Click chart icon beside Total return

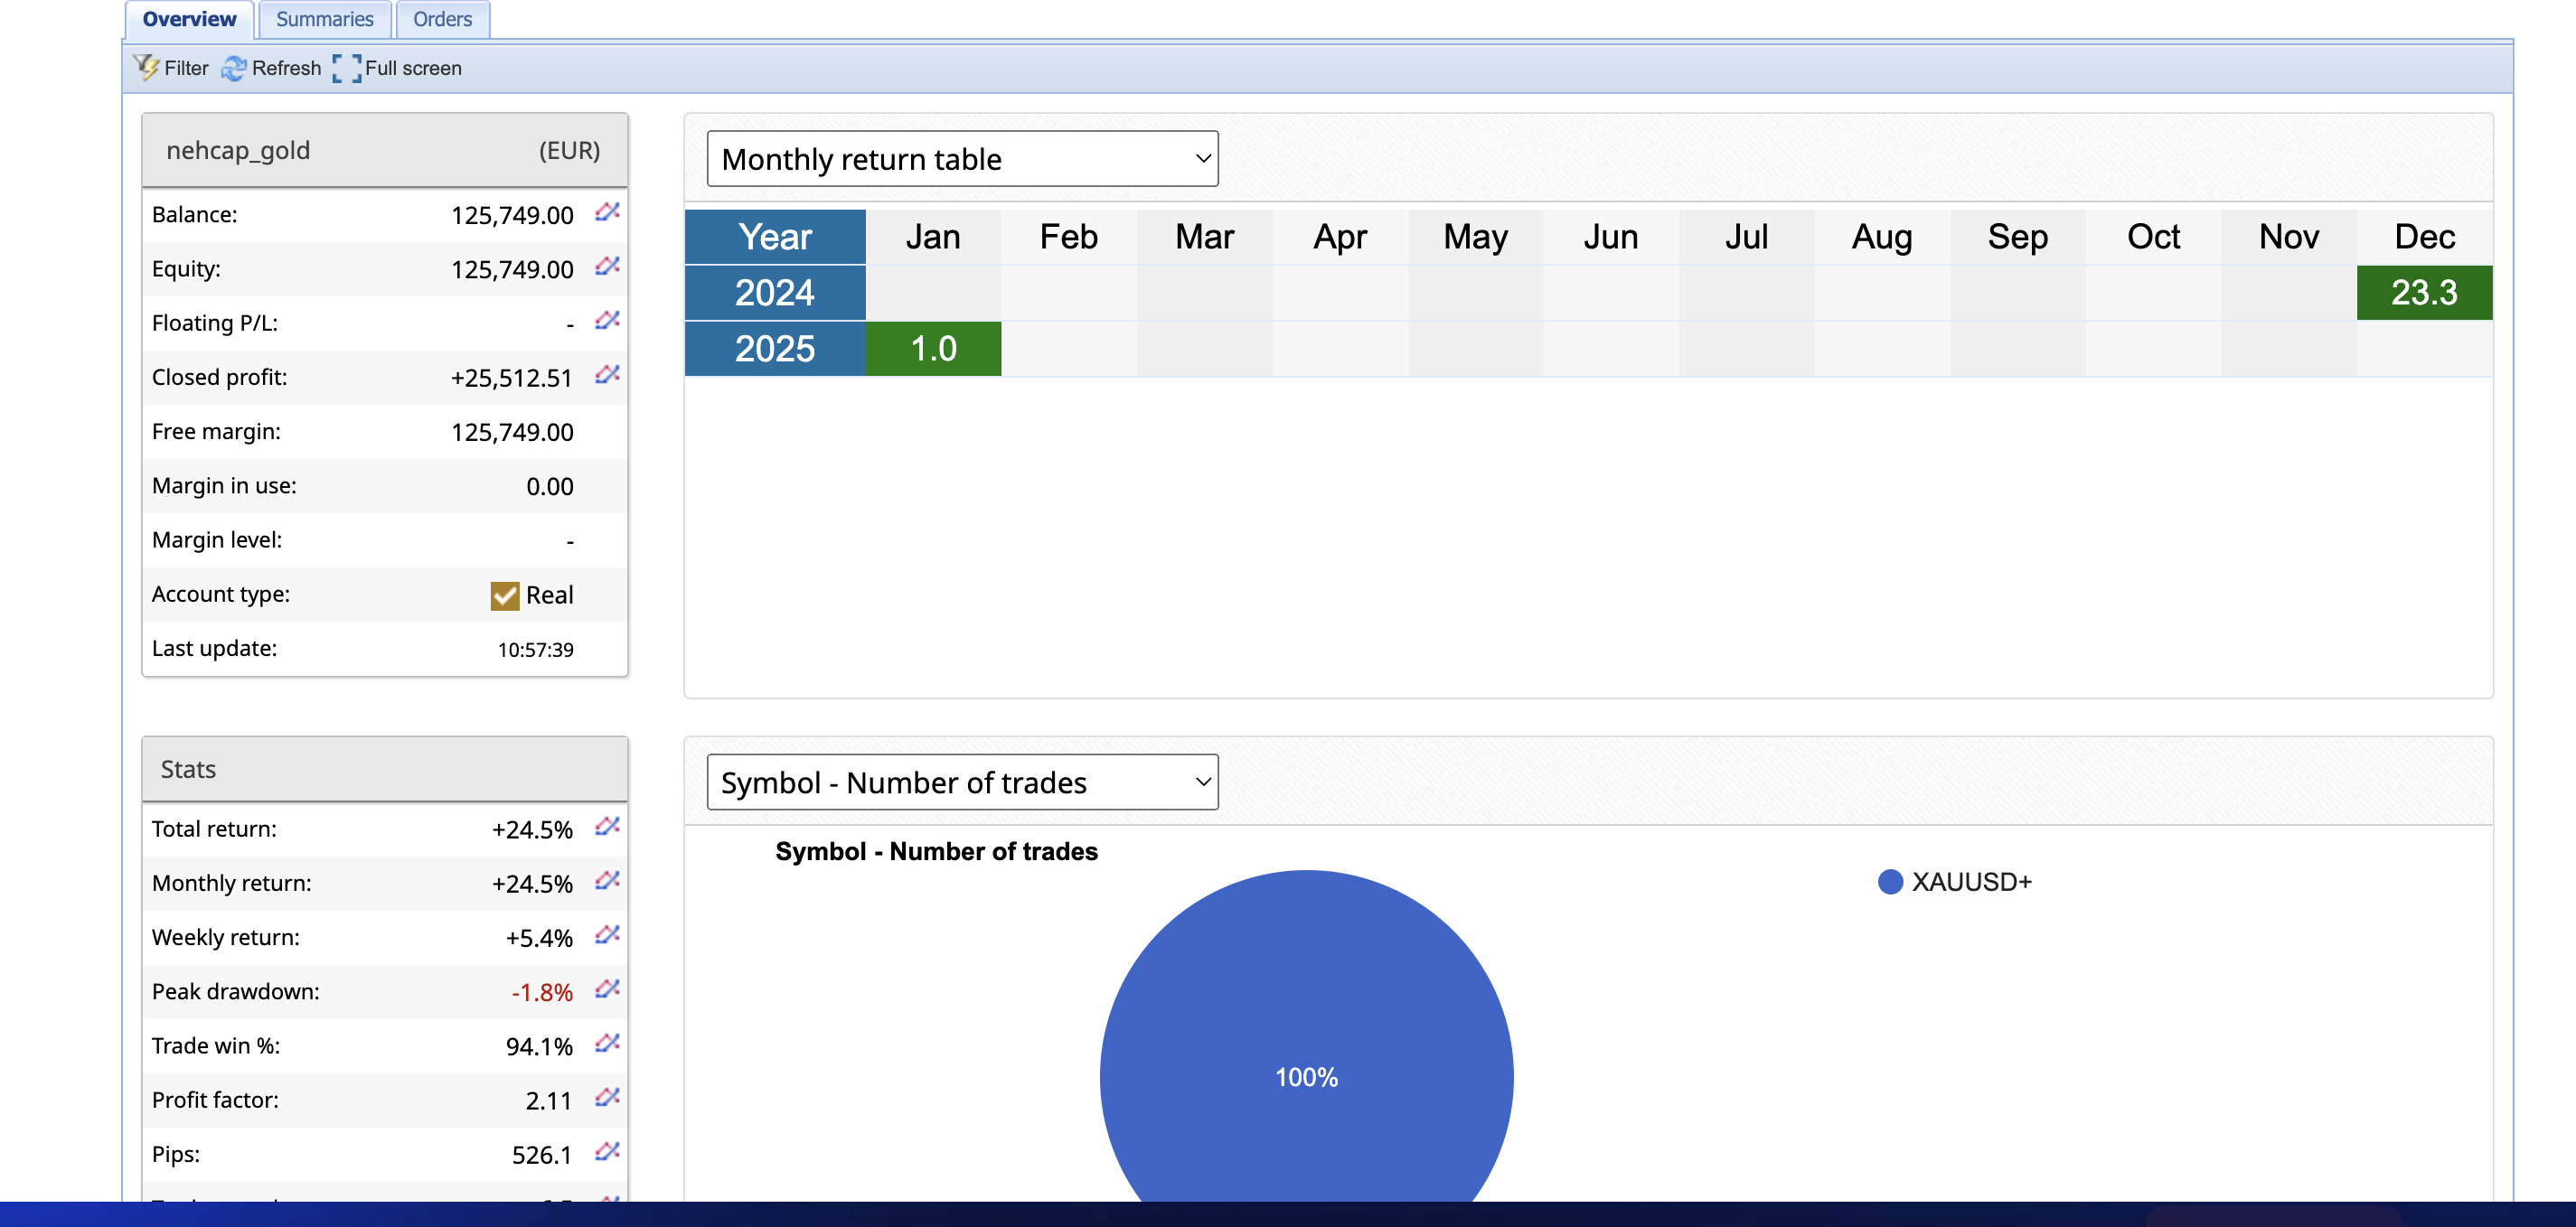pyautogui.click(x=607, y=826)
